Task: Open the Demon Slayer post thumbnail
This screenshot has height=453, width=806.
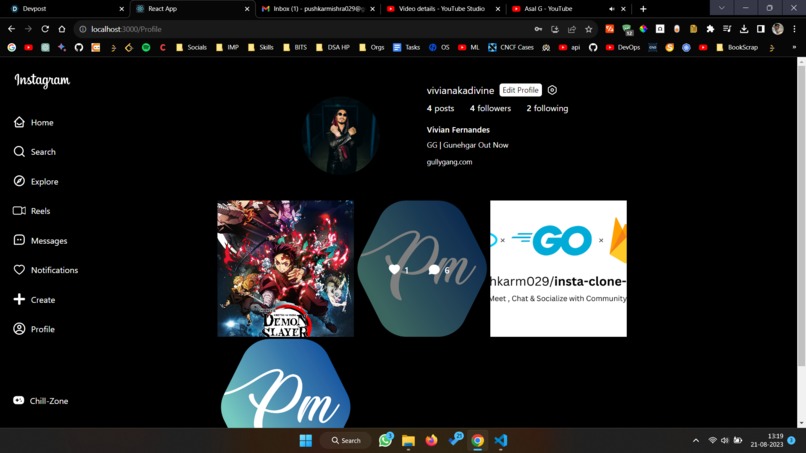Action: click(285, 268)
